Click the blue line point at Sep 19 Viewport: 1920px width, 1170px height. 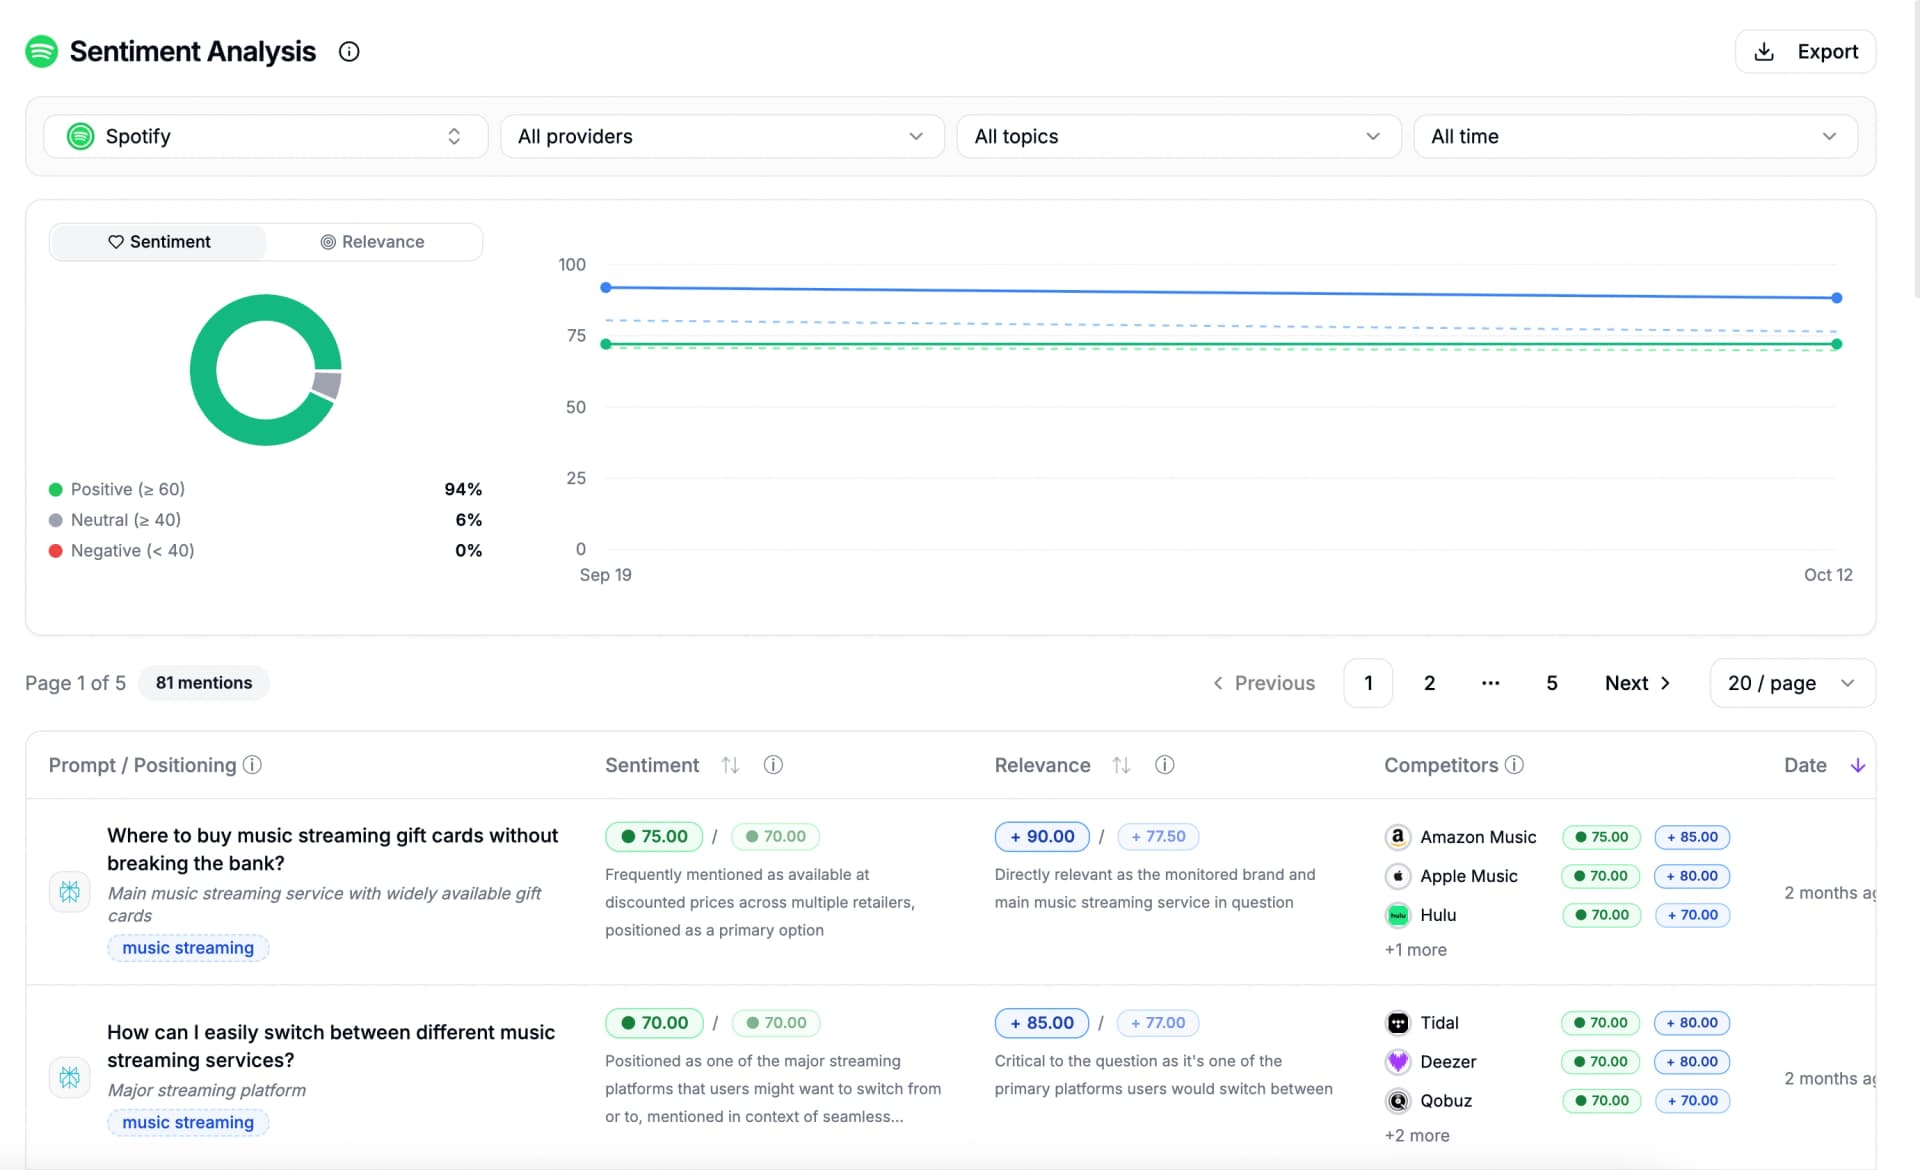[606, 288]
